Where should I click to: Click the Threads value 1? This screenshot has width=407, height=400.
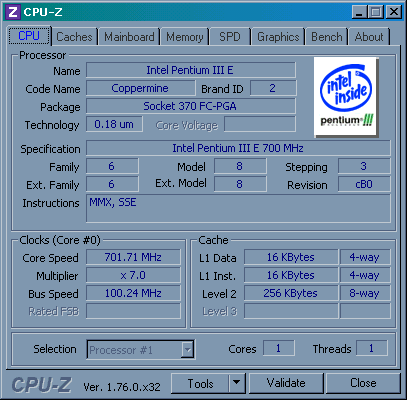(372, 349)
